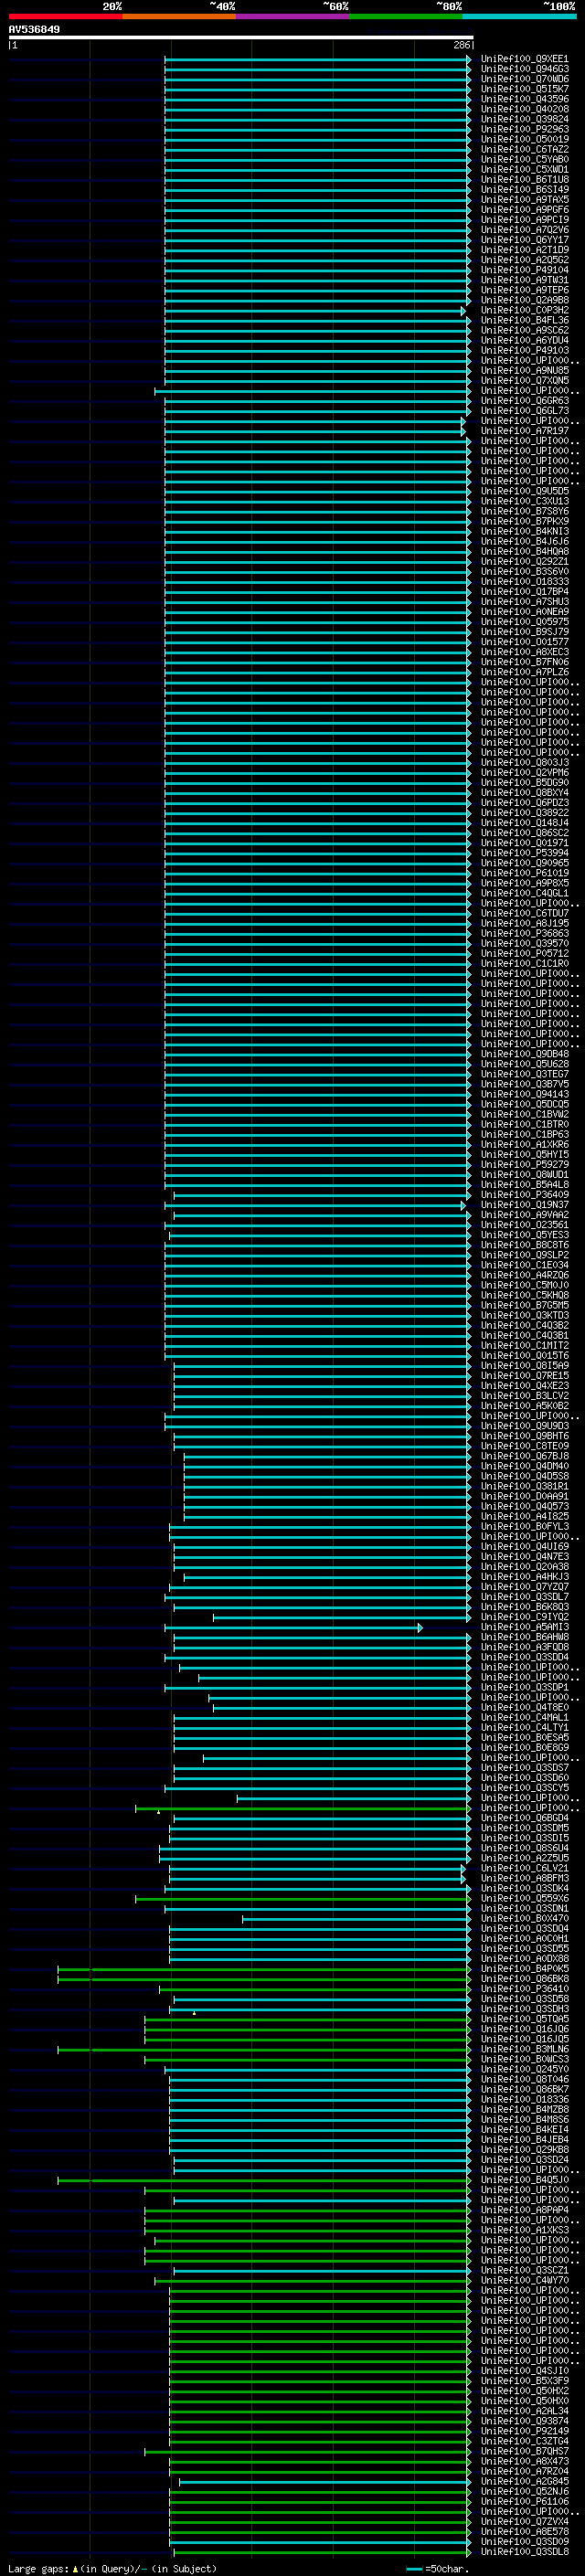This screenshot has width=585, height=2576.
Task: Select hit UniRef100_Q19N37
Action: (524, 1205)
